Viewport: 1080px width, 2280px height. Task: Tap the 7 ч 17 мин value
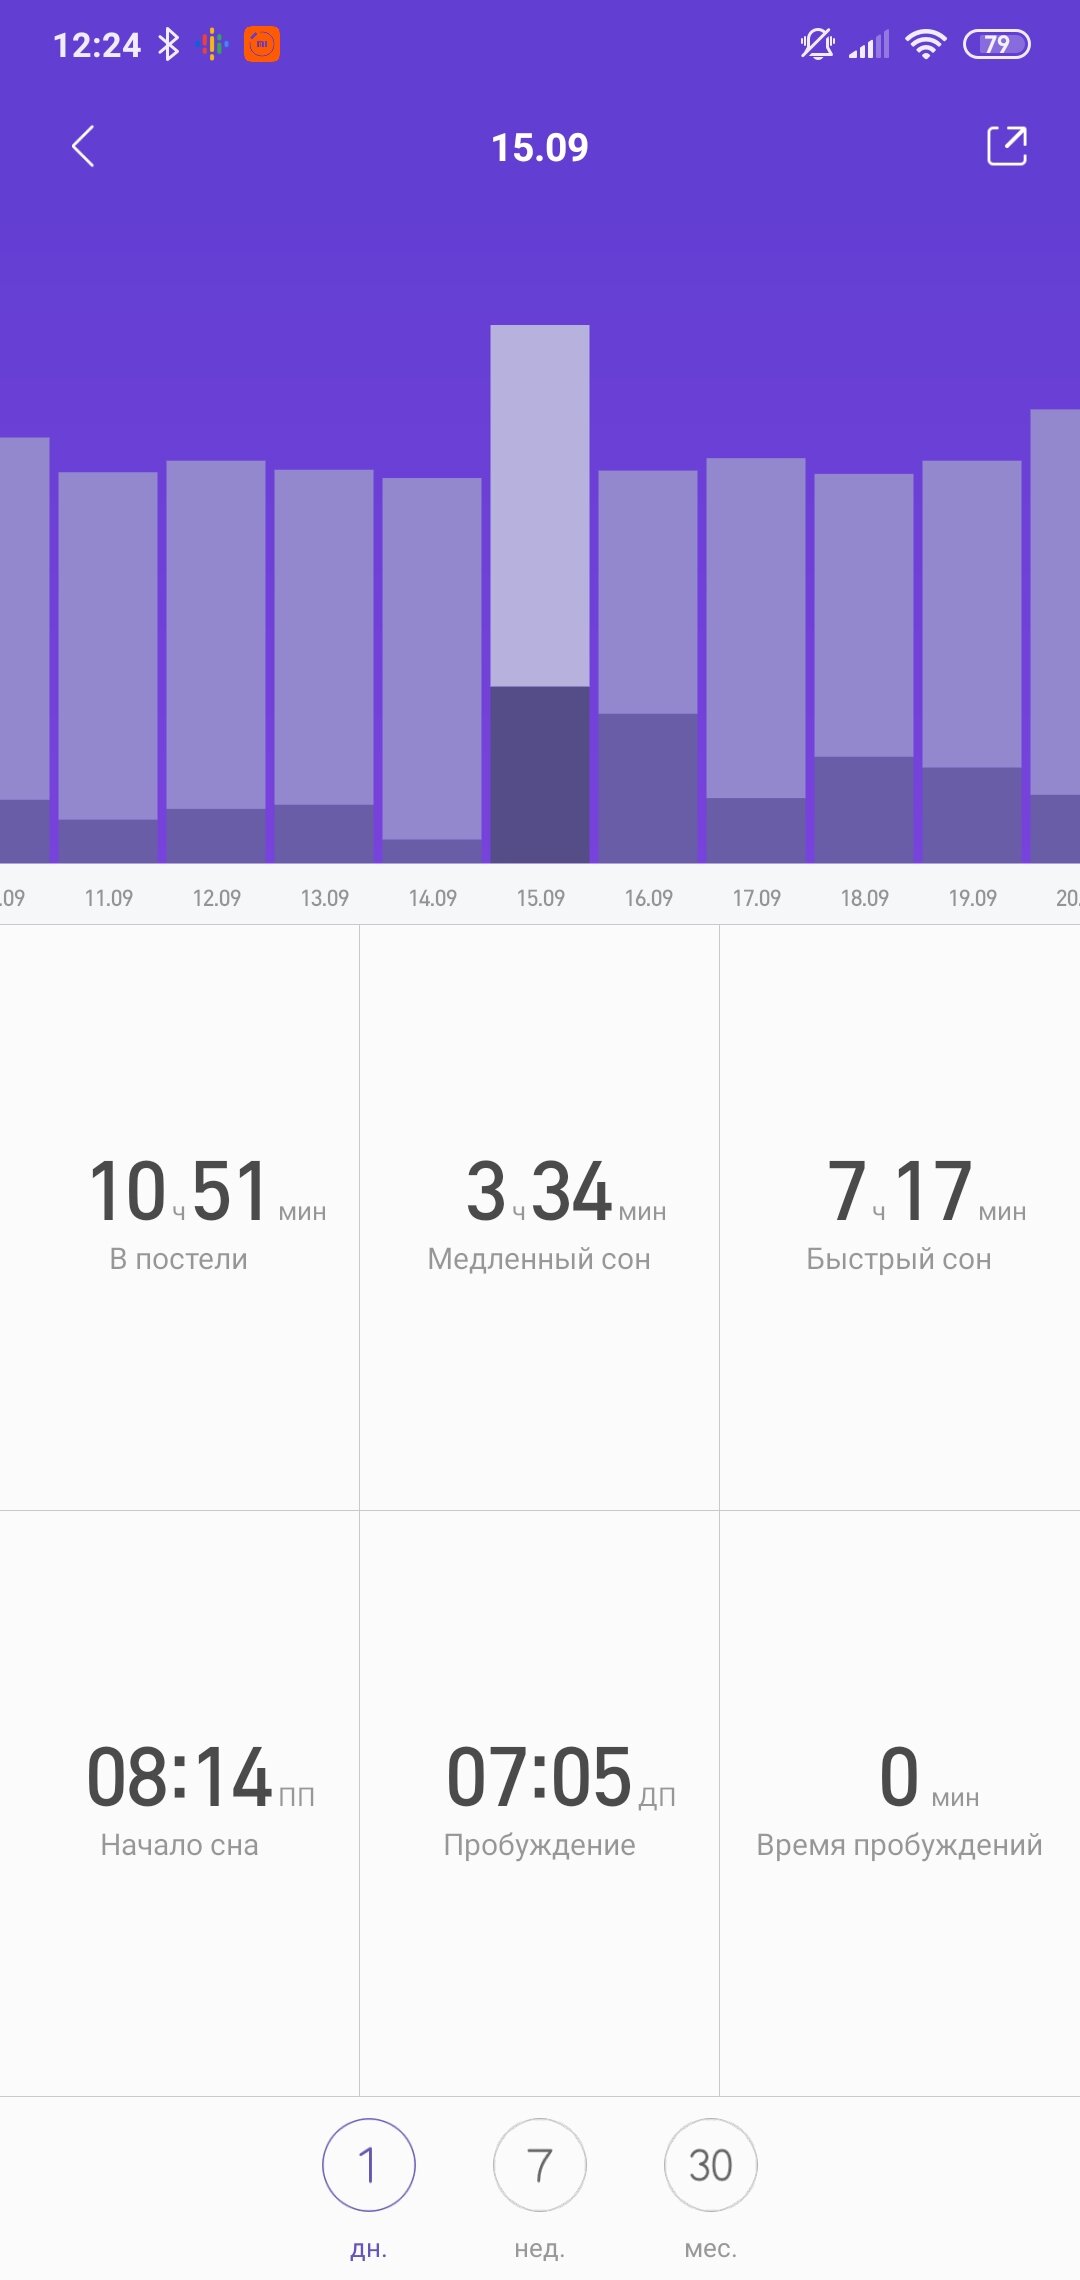coord(927,1191)
